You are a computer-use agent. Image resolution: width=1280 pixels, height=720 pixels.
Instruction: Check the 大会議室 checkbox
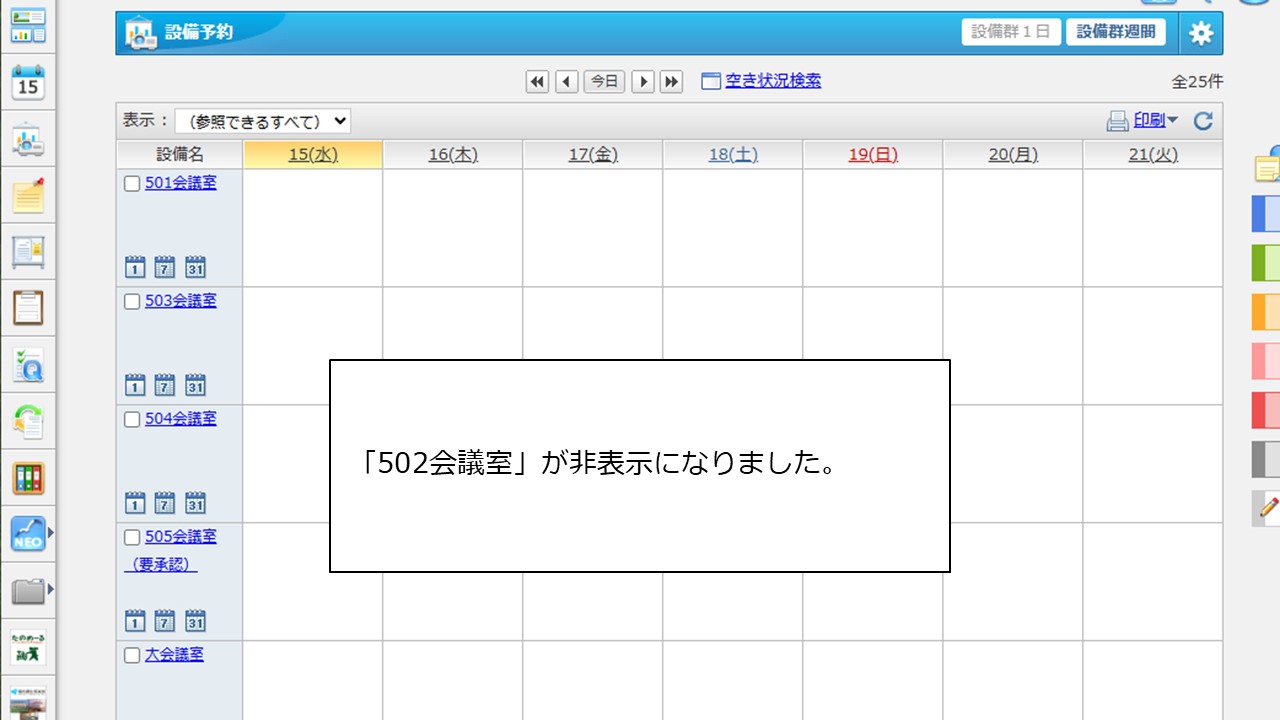point(131,654)
